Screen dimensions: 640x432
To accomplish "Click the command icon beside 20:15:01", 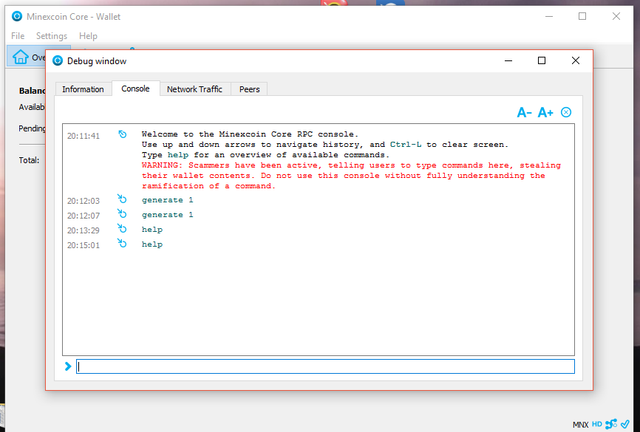I will coord(122,243).
